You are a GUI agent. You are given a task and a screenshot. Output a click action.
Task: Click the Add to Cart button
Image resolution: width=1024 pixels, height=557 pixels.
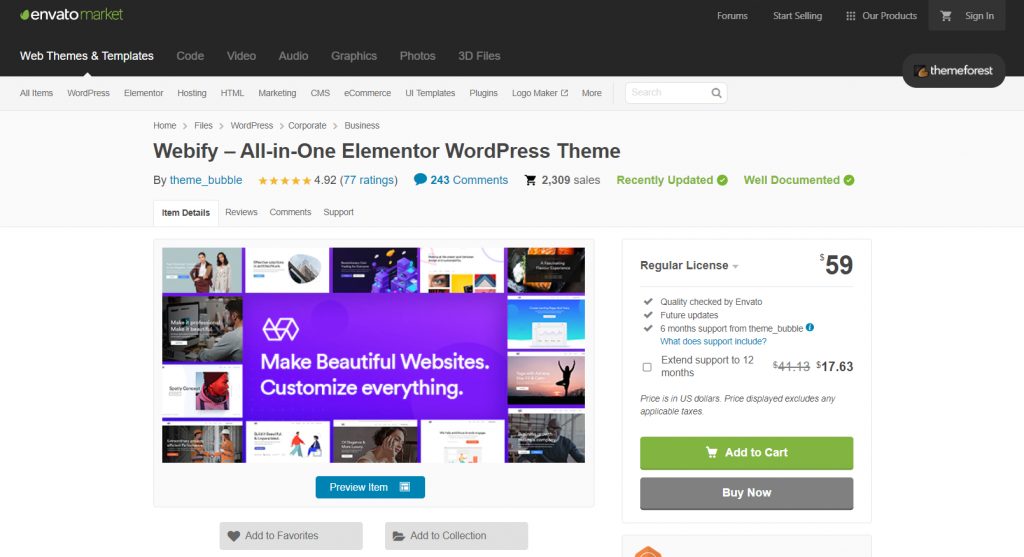[x=746, y=453]
